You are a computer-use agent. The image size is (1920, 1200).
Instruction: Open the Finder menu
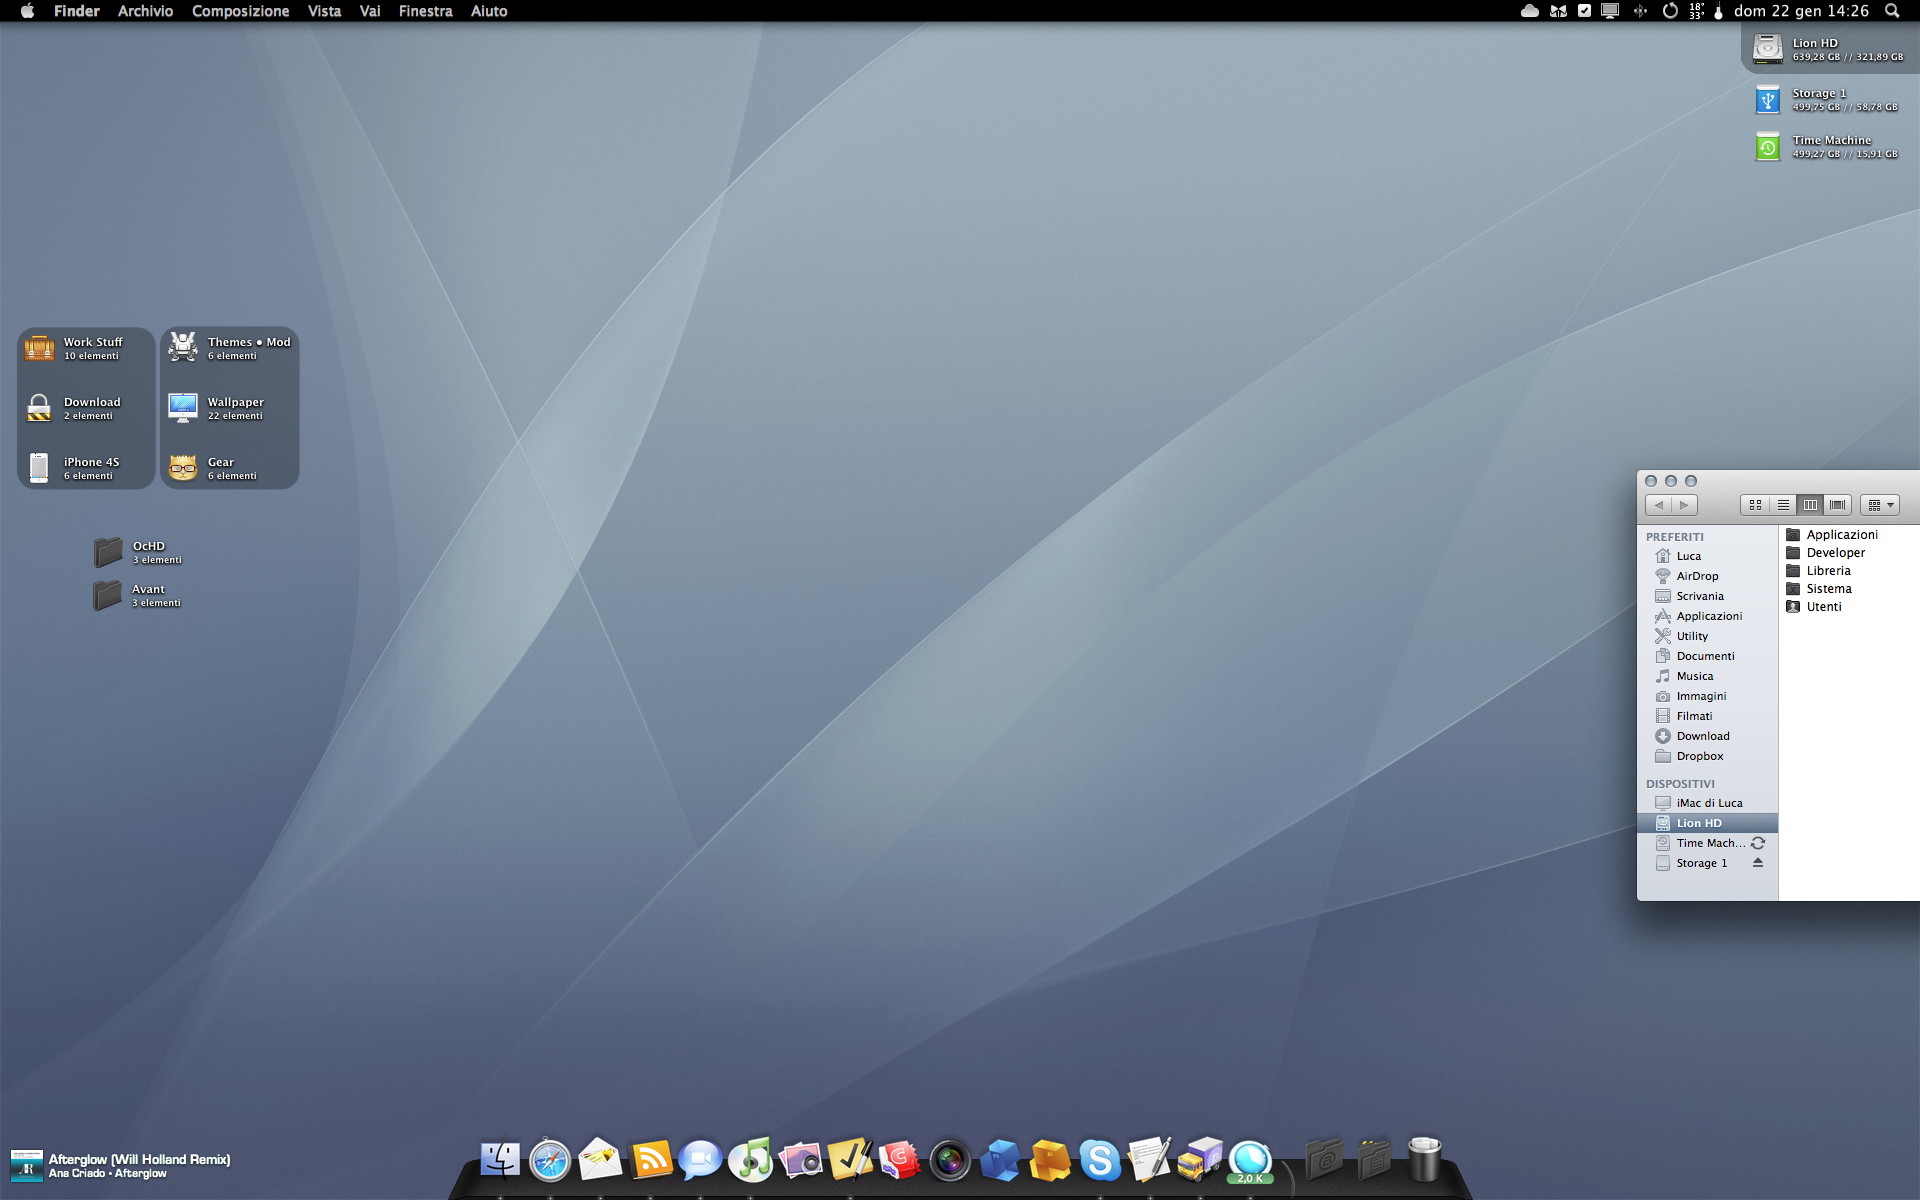point(77,11)
